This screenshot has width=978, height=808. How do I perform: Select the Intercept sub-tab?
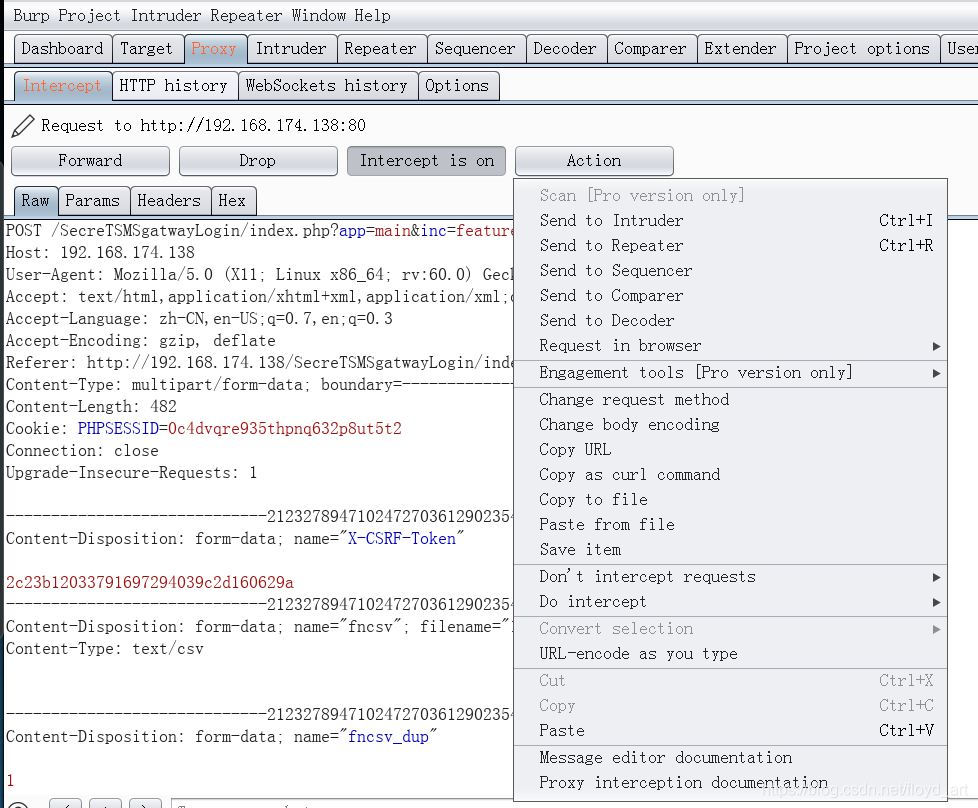62,85
